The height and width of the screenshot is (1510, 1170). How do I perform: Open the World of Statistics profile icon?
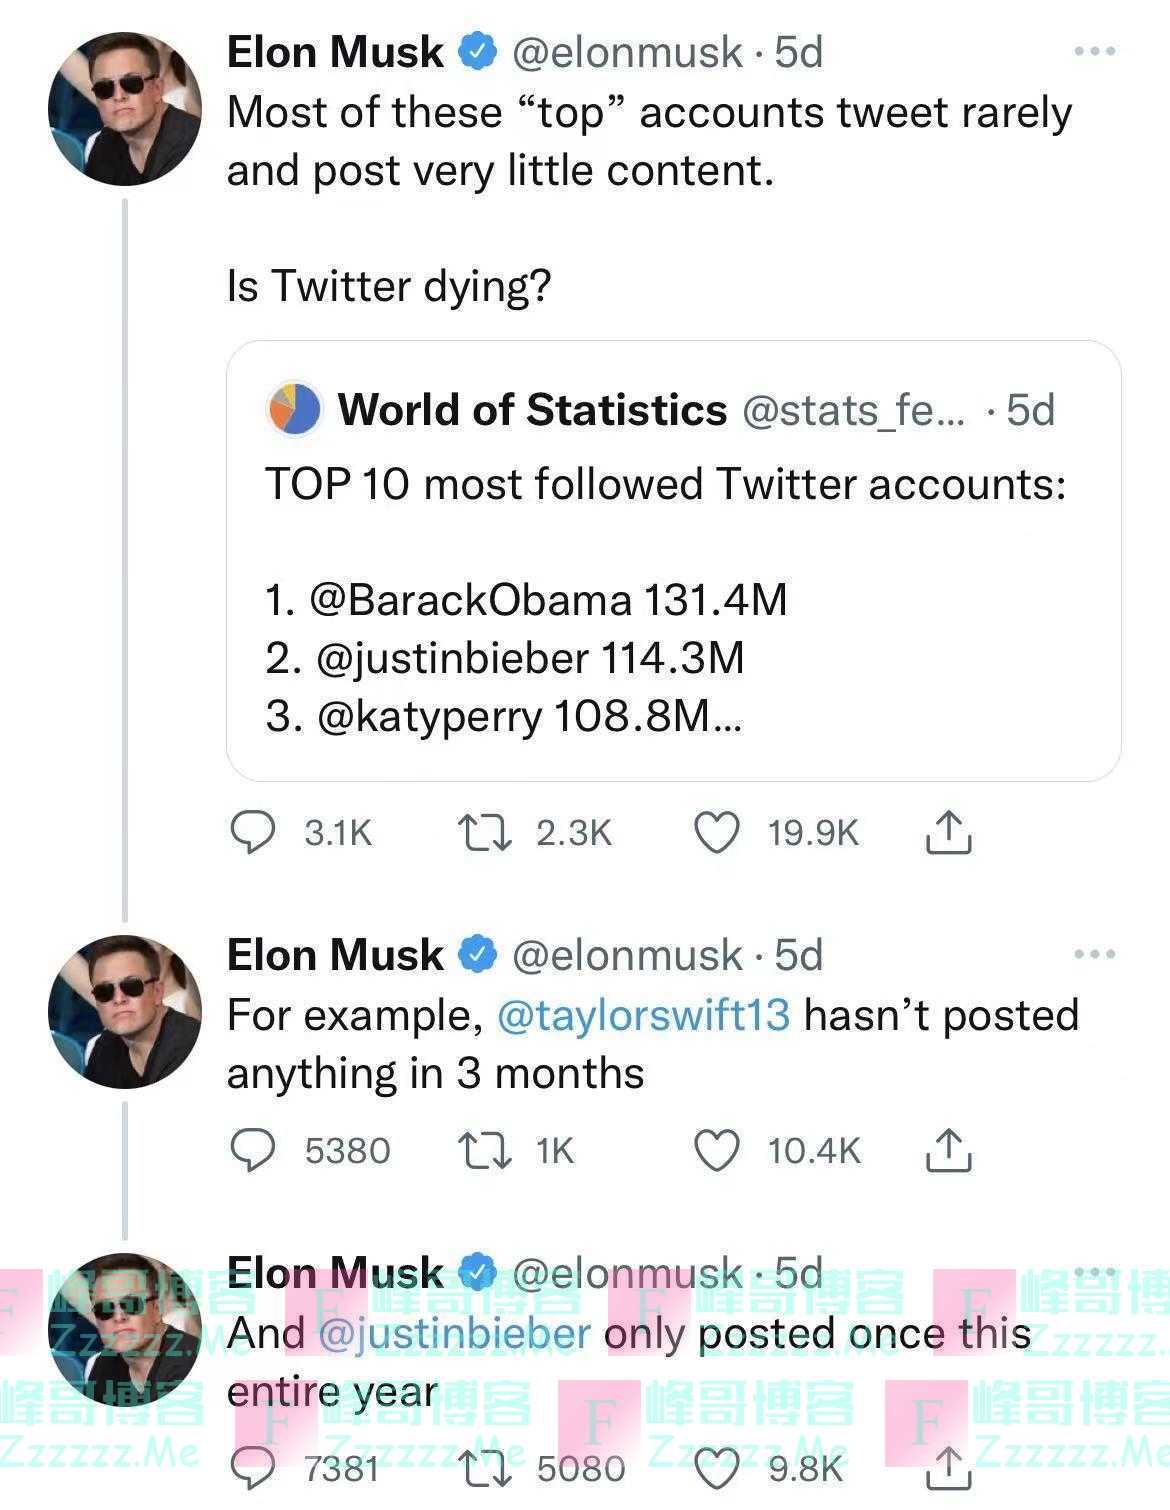click(294, 410)
